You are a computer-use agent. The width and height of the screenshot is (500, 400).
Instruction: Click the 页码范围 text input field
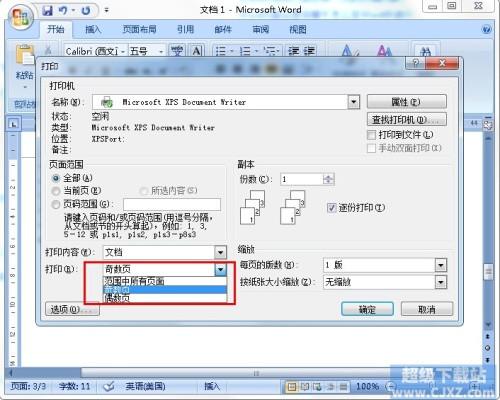pos(172,204)
